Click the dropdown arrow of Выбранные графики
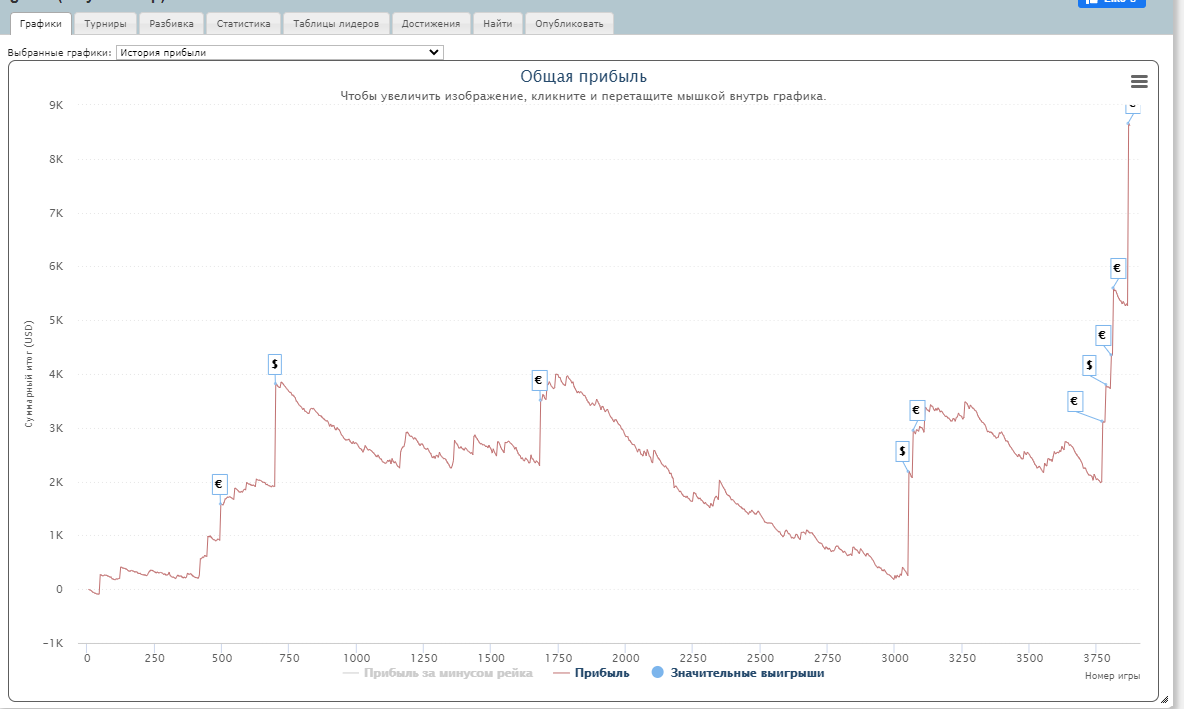This screenshot has height=709, width=1184. pyautogui.click(x=433, y=52)
